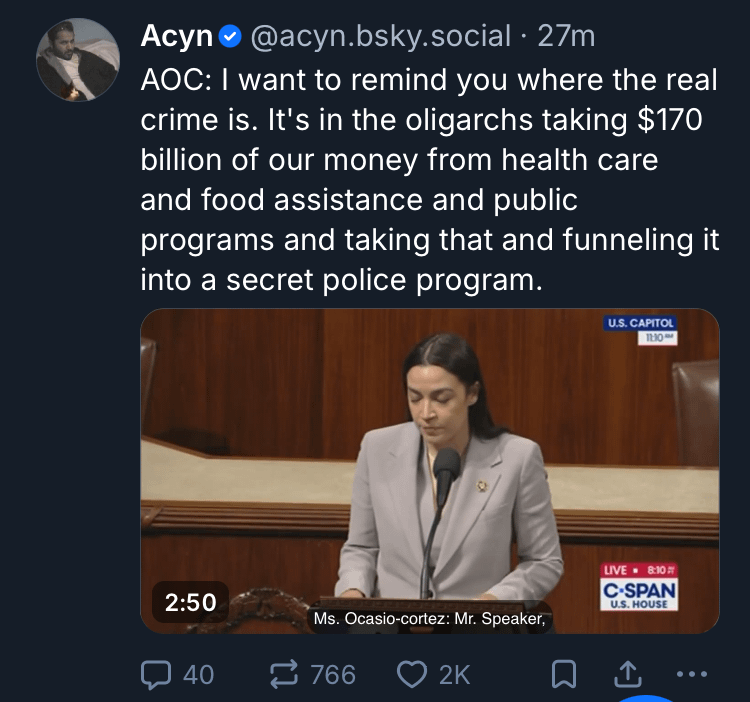Screen dimensions: 750x702
Task: Open Acyn's profile picture avatar
Action: tap(78, 60)
